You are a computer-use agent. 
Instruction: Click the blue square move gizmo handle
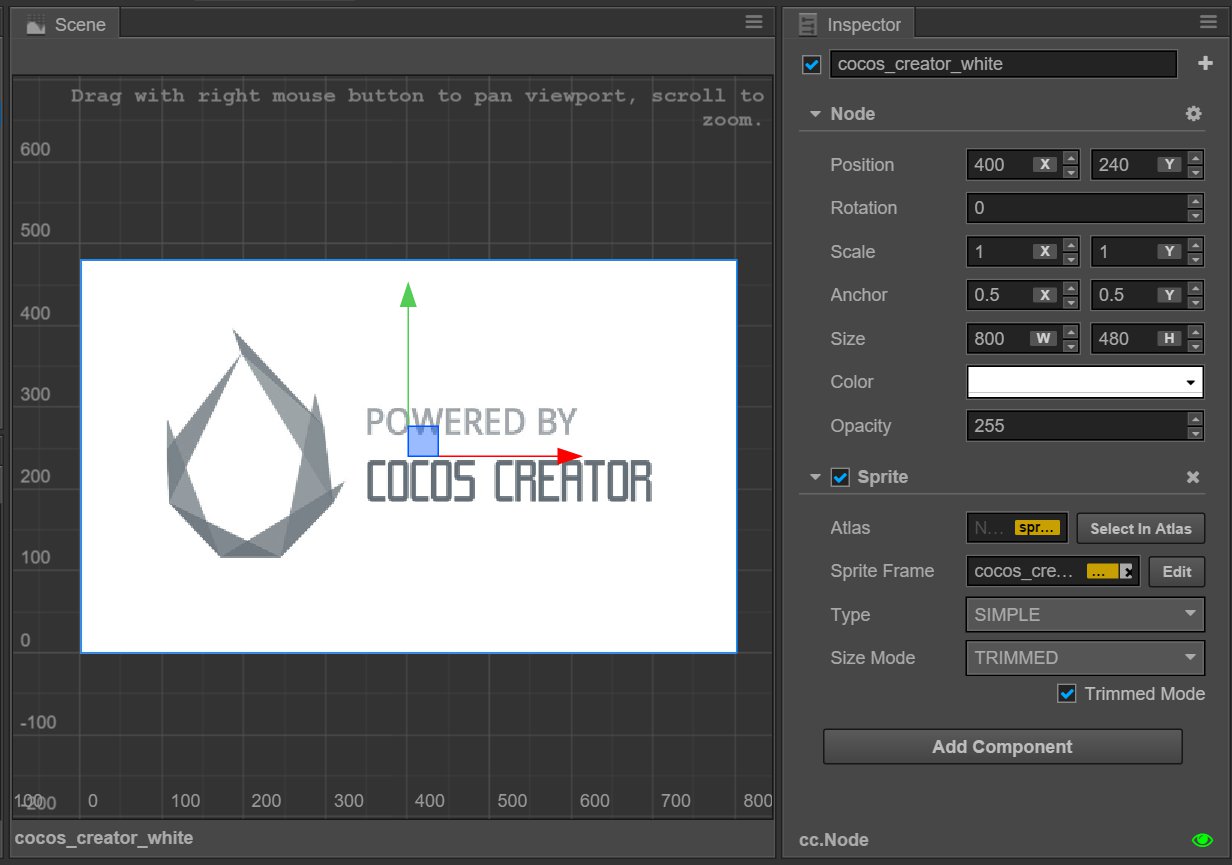point(423,441)
